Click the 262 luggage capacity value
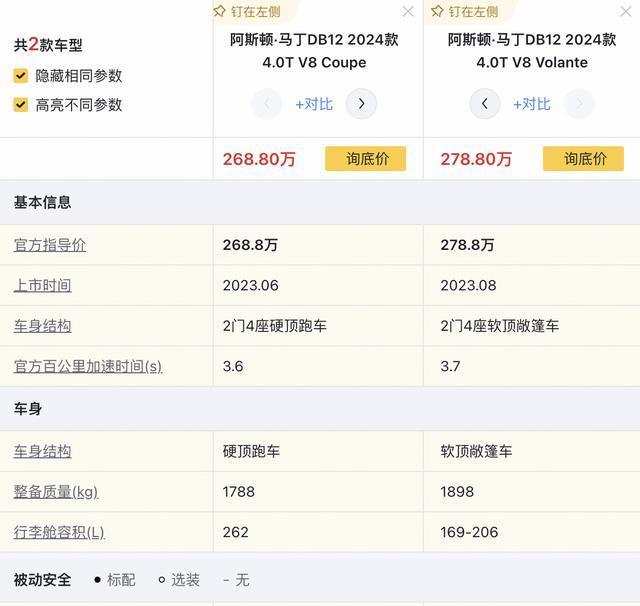Image resolution: width=640 pixels, height=606 pixels. pyautogui.click(x=236, y=532)
